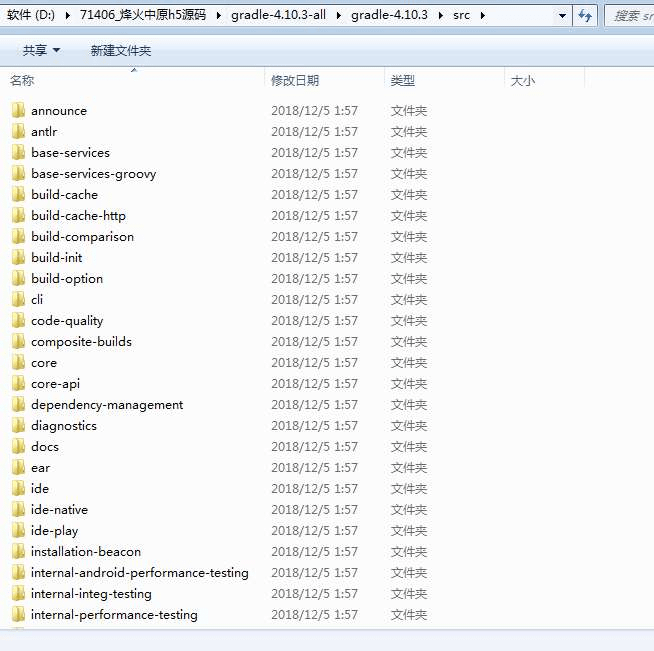654x651 pixels.
Task: Open the address bar history dropdown arrow
Action: coord(562,16)
